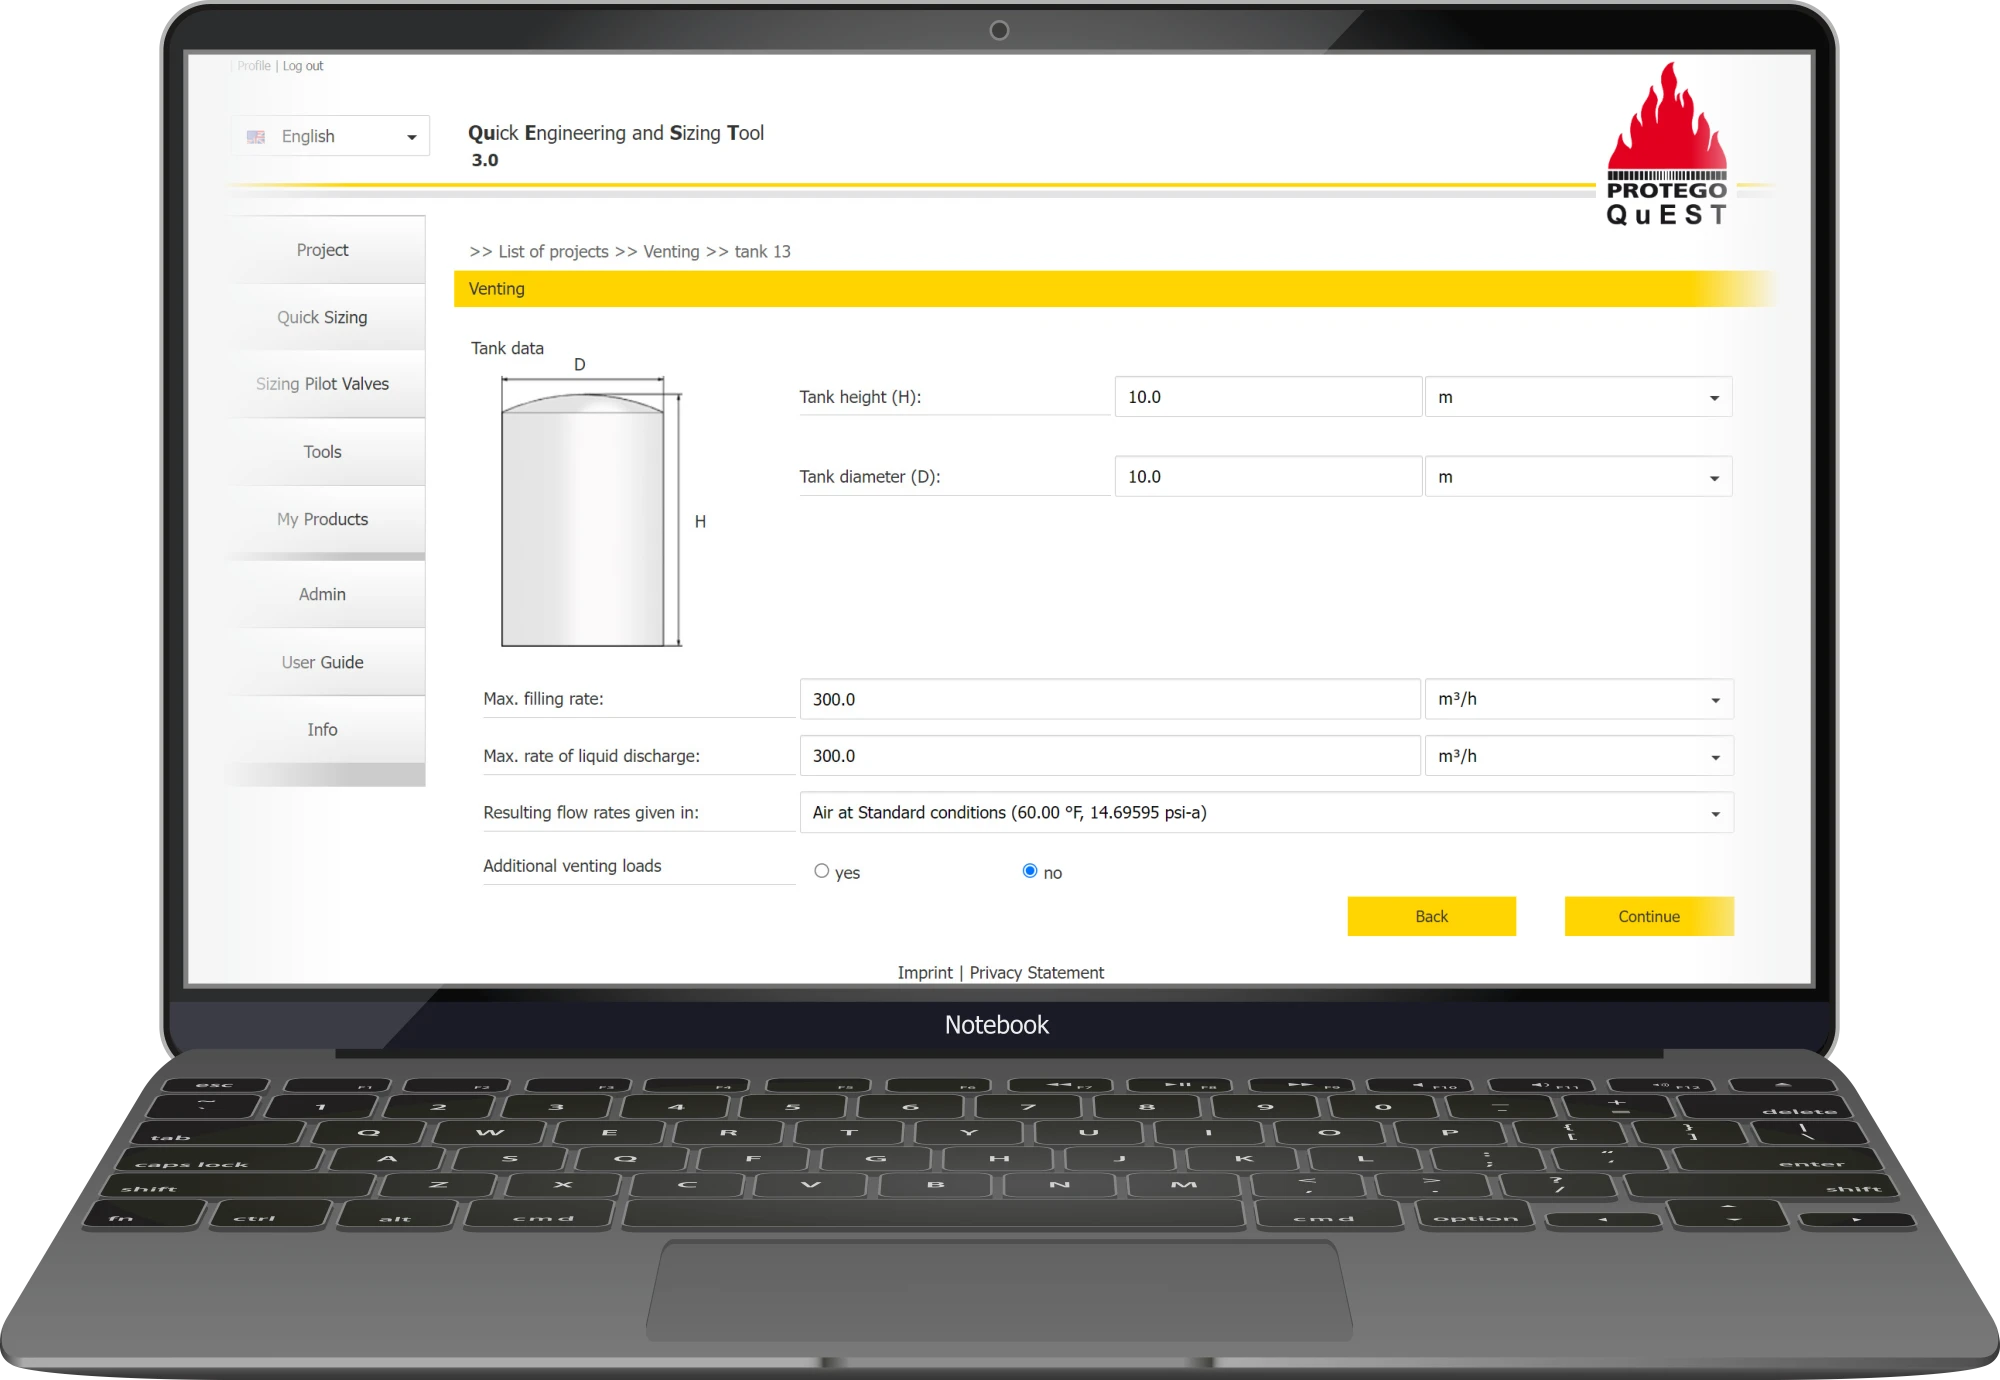Open the My Products menu item

(x=322, y=520)
